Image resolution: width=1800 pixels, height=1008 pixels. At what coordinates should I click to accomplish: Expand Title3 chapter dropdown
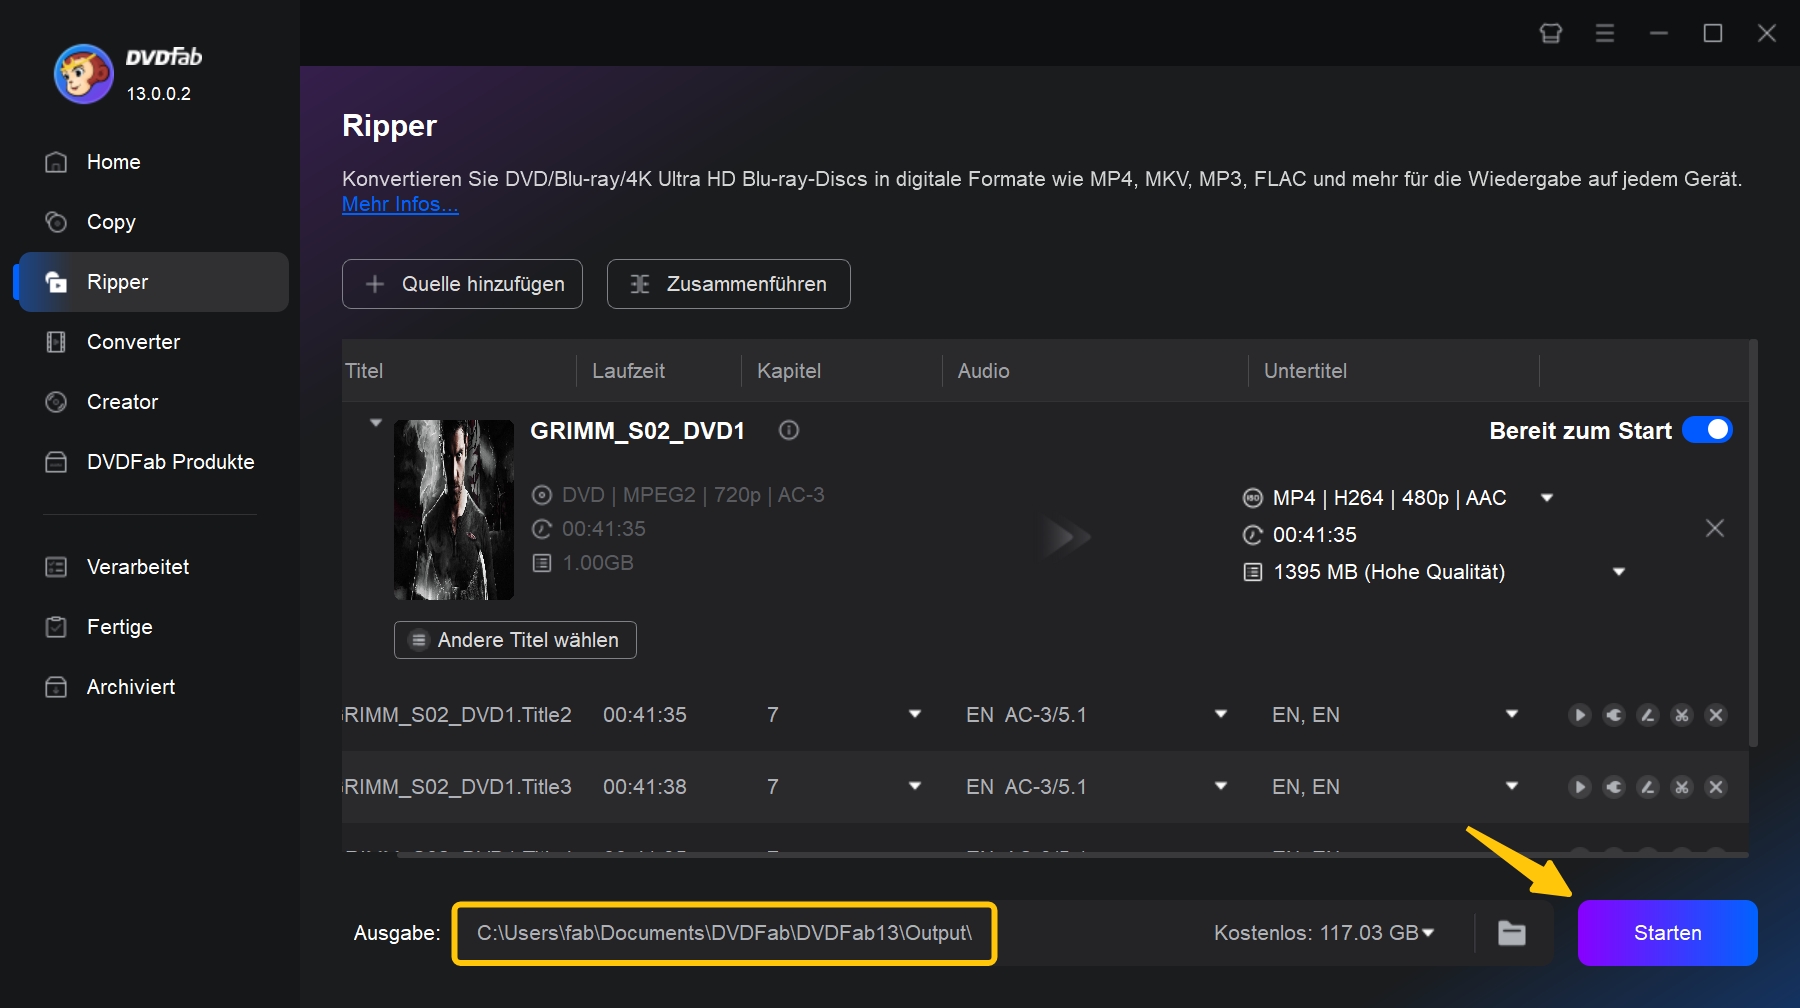pos(915,786)
